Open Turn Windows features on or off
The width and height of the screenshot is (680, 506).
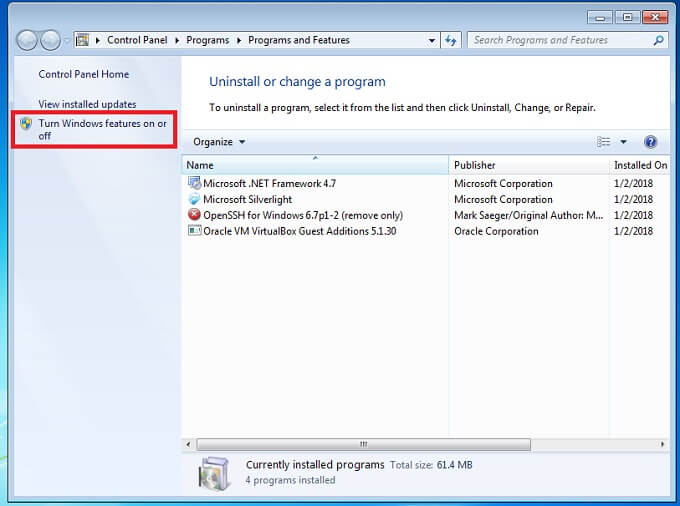click(102, 129)
